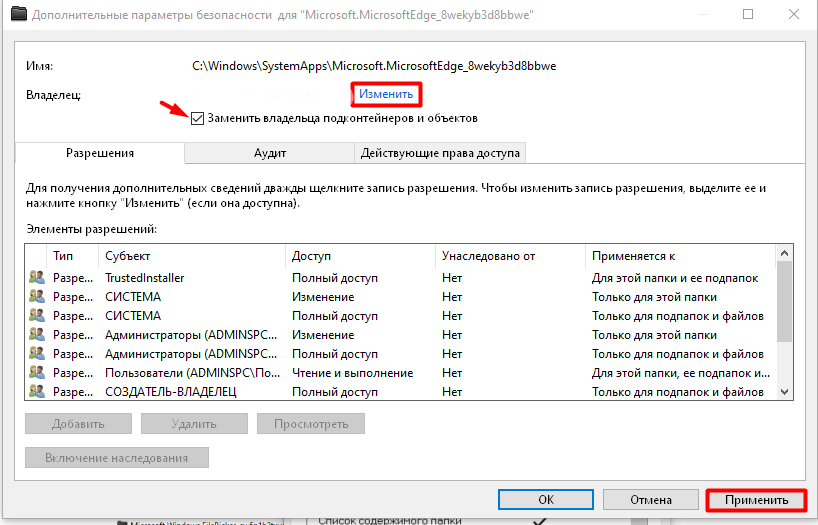Click the folder icon in title bar
The image size is (818, 525).
pyautogui.click(x=19, y=14)
